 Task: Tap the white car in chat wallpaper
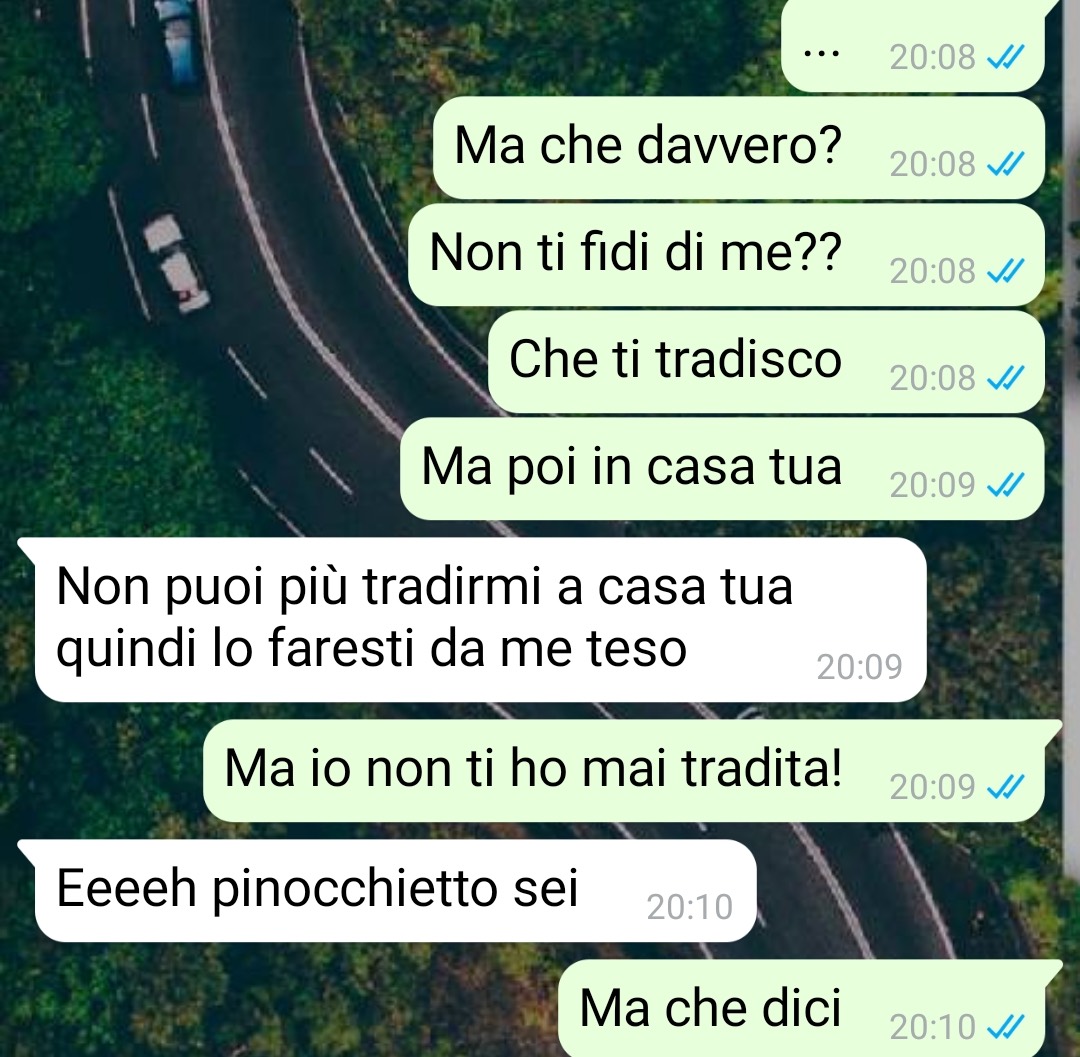pyautogui.click(x=176, y=262)
